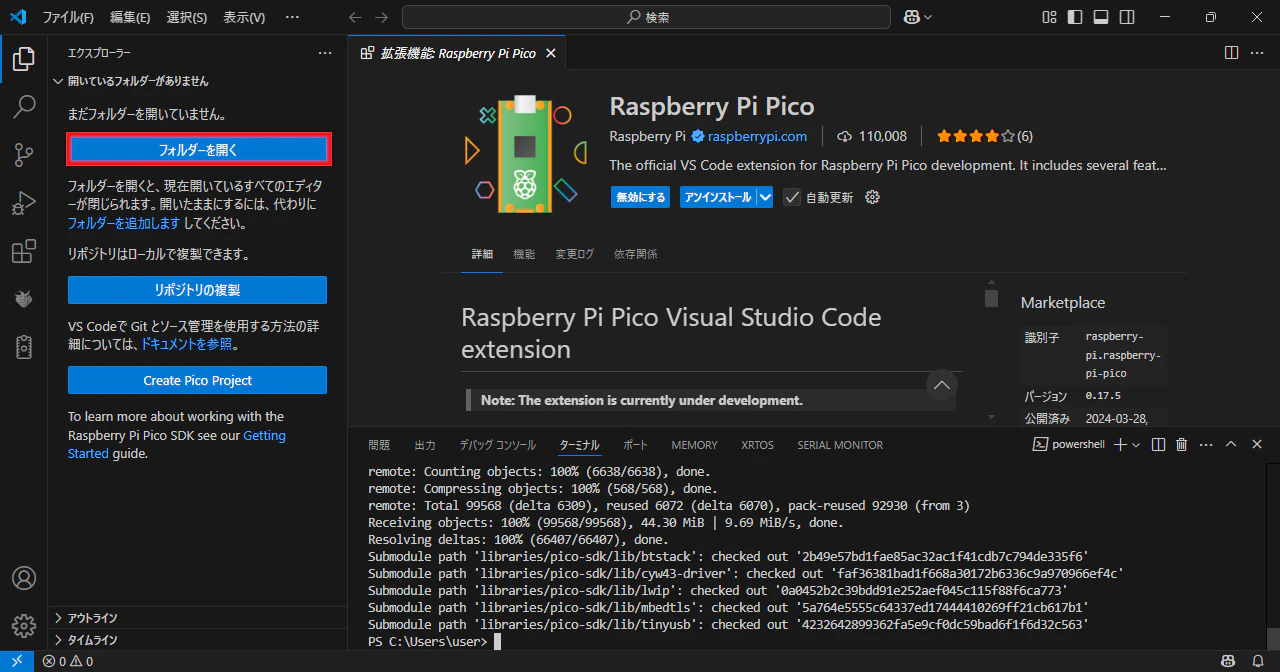Open the Selection menu
This screenshot has width=1280, height=672.
[187, 17]
